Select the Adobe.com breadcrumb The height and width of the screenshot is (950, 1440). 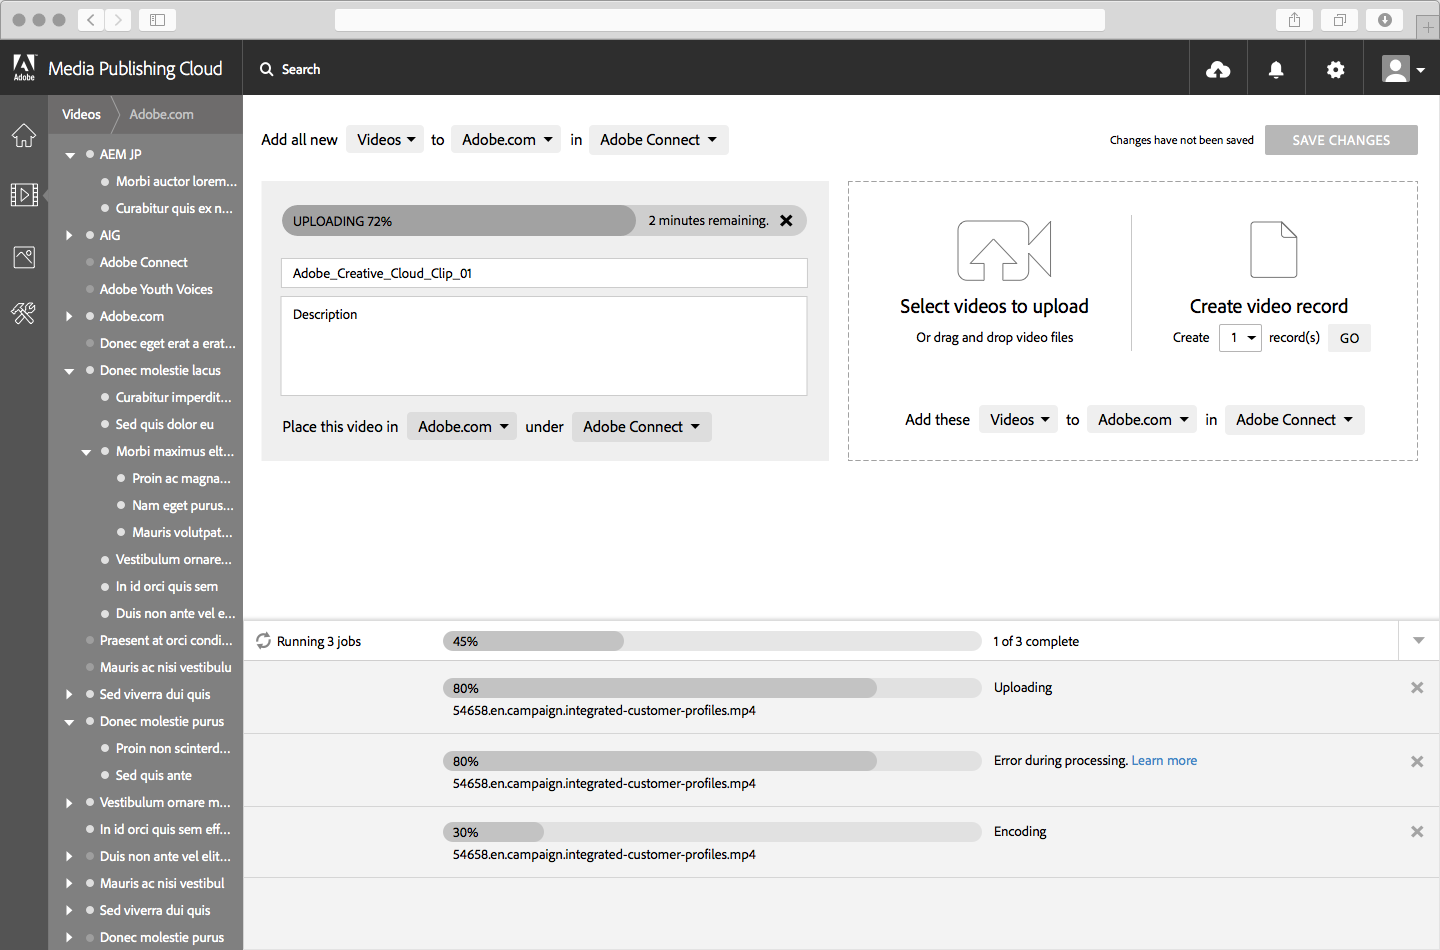coord(161,114)
